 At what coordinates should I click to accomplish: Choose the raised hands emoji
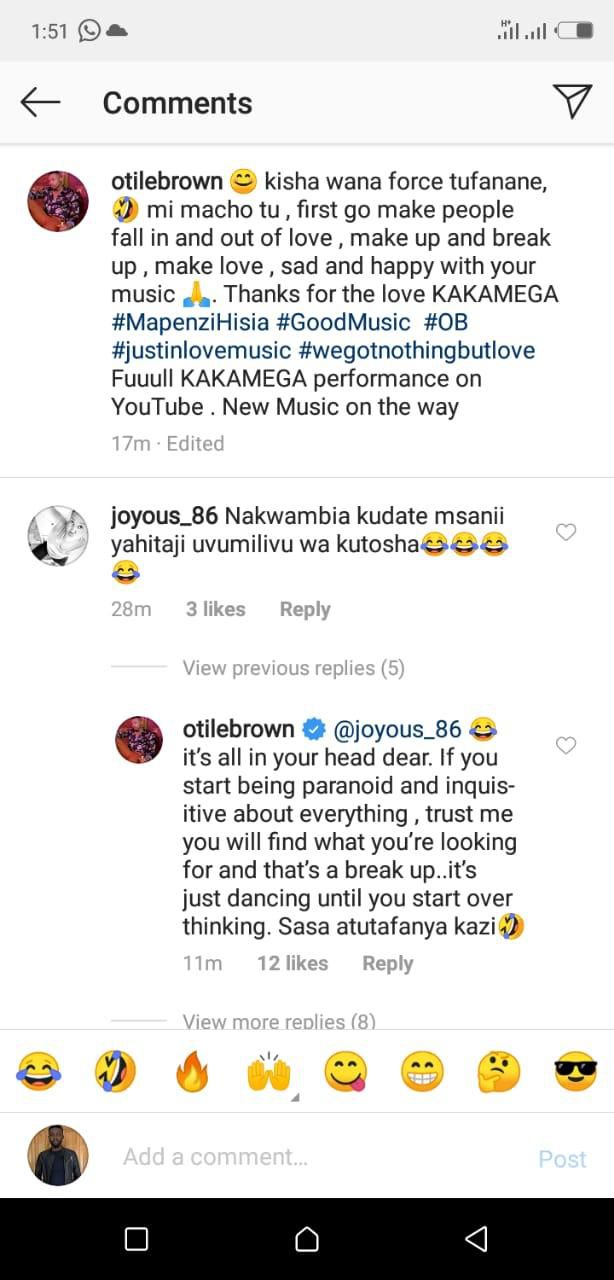pyautogui.click(x=268, y=1068)
